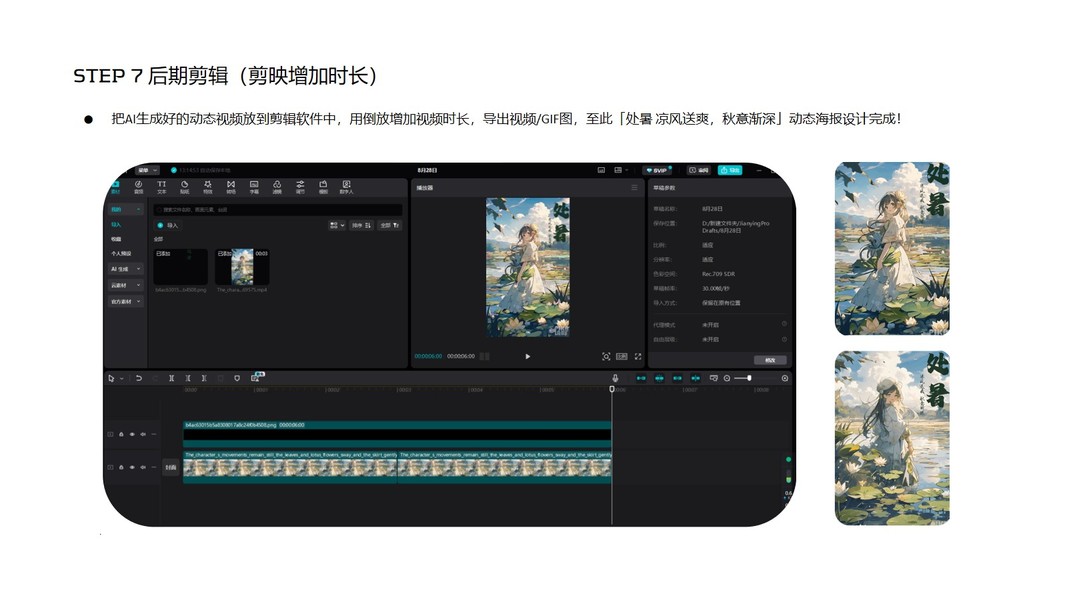Open the Captions tab icon
This screenshot has height=600, width=1067.
(x=254, y=186)
